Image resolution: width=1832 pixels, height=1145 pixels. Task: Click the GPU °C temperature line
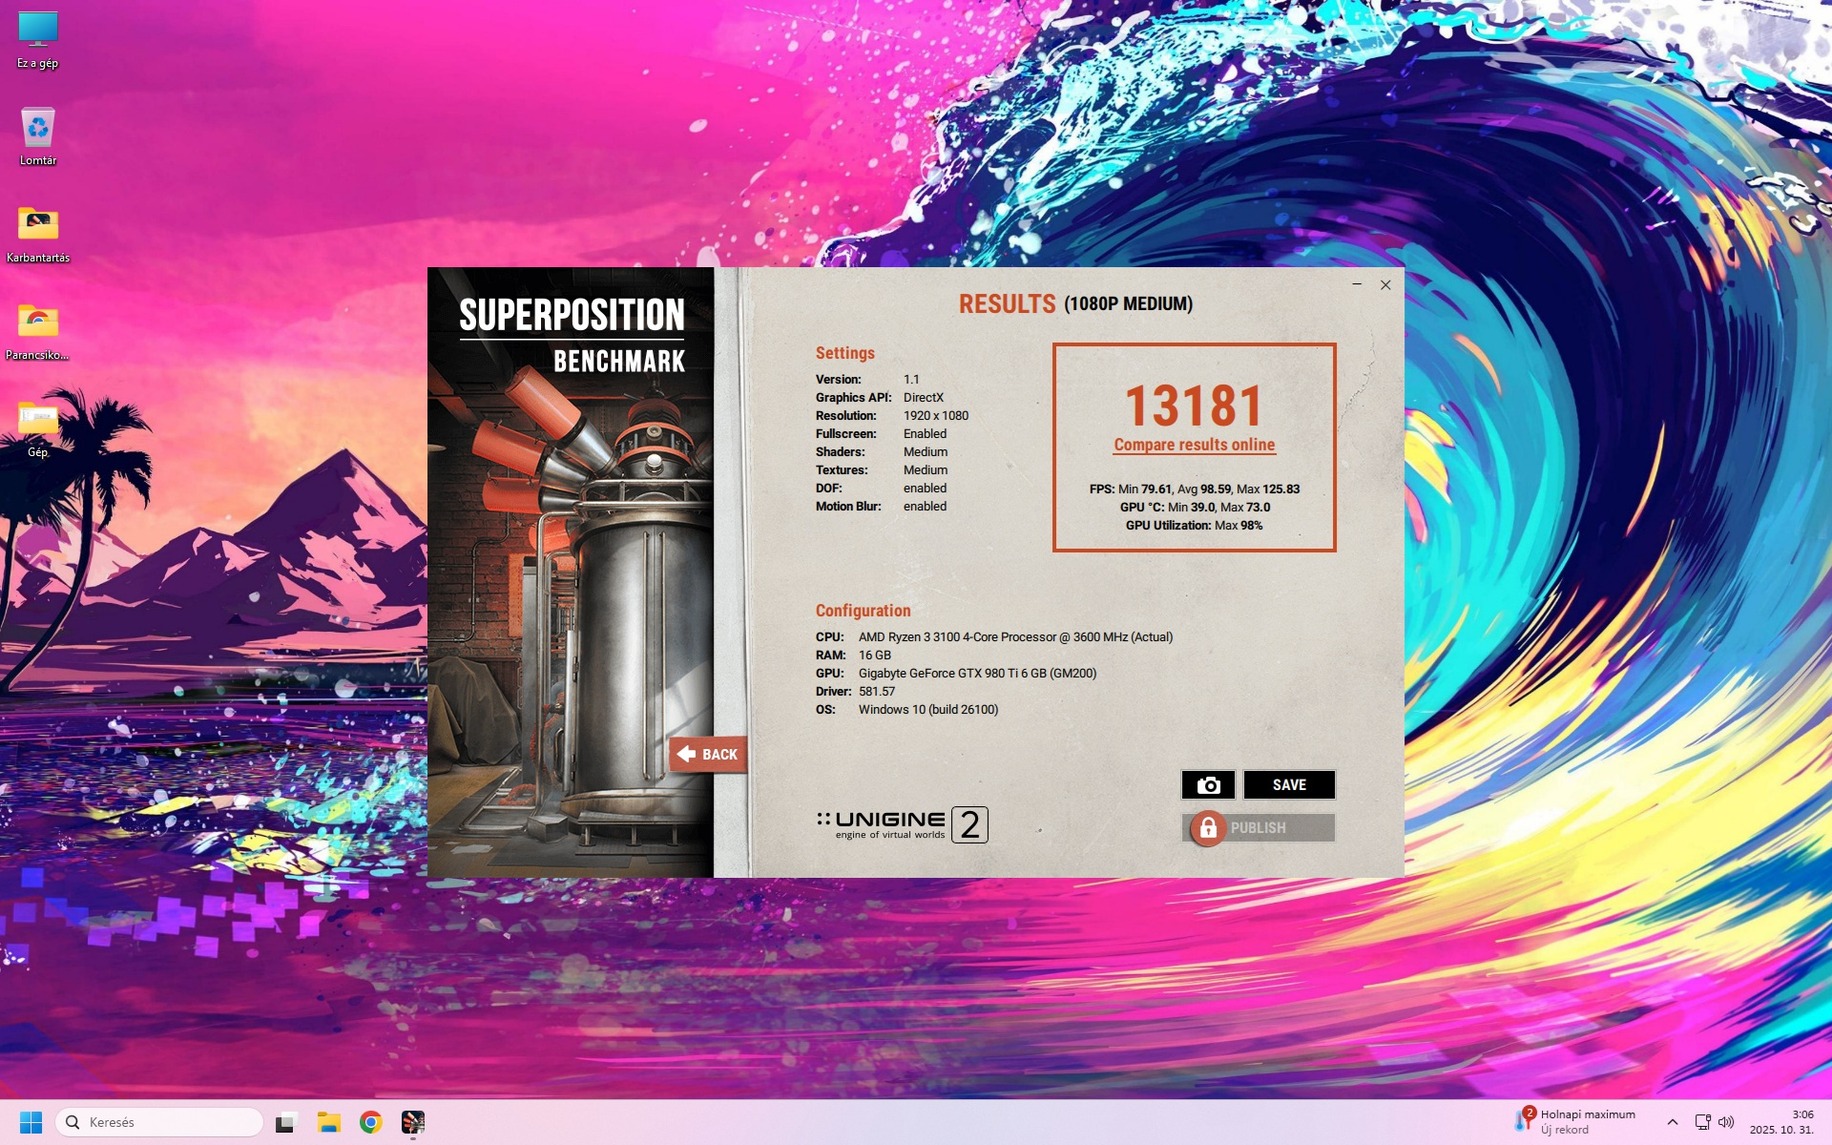[1194, 507]
